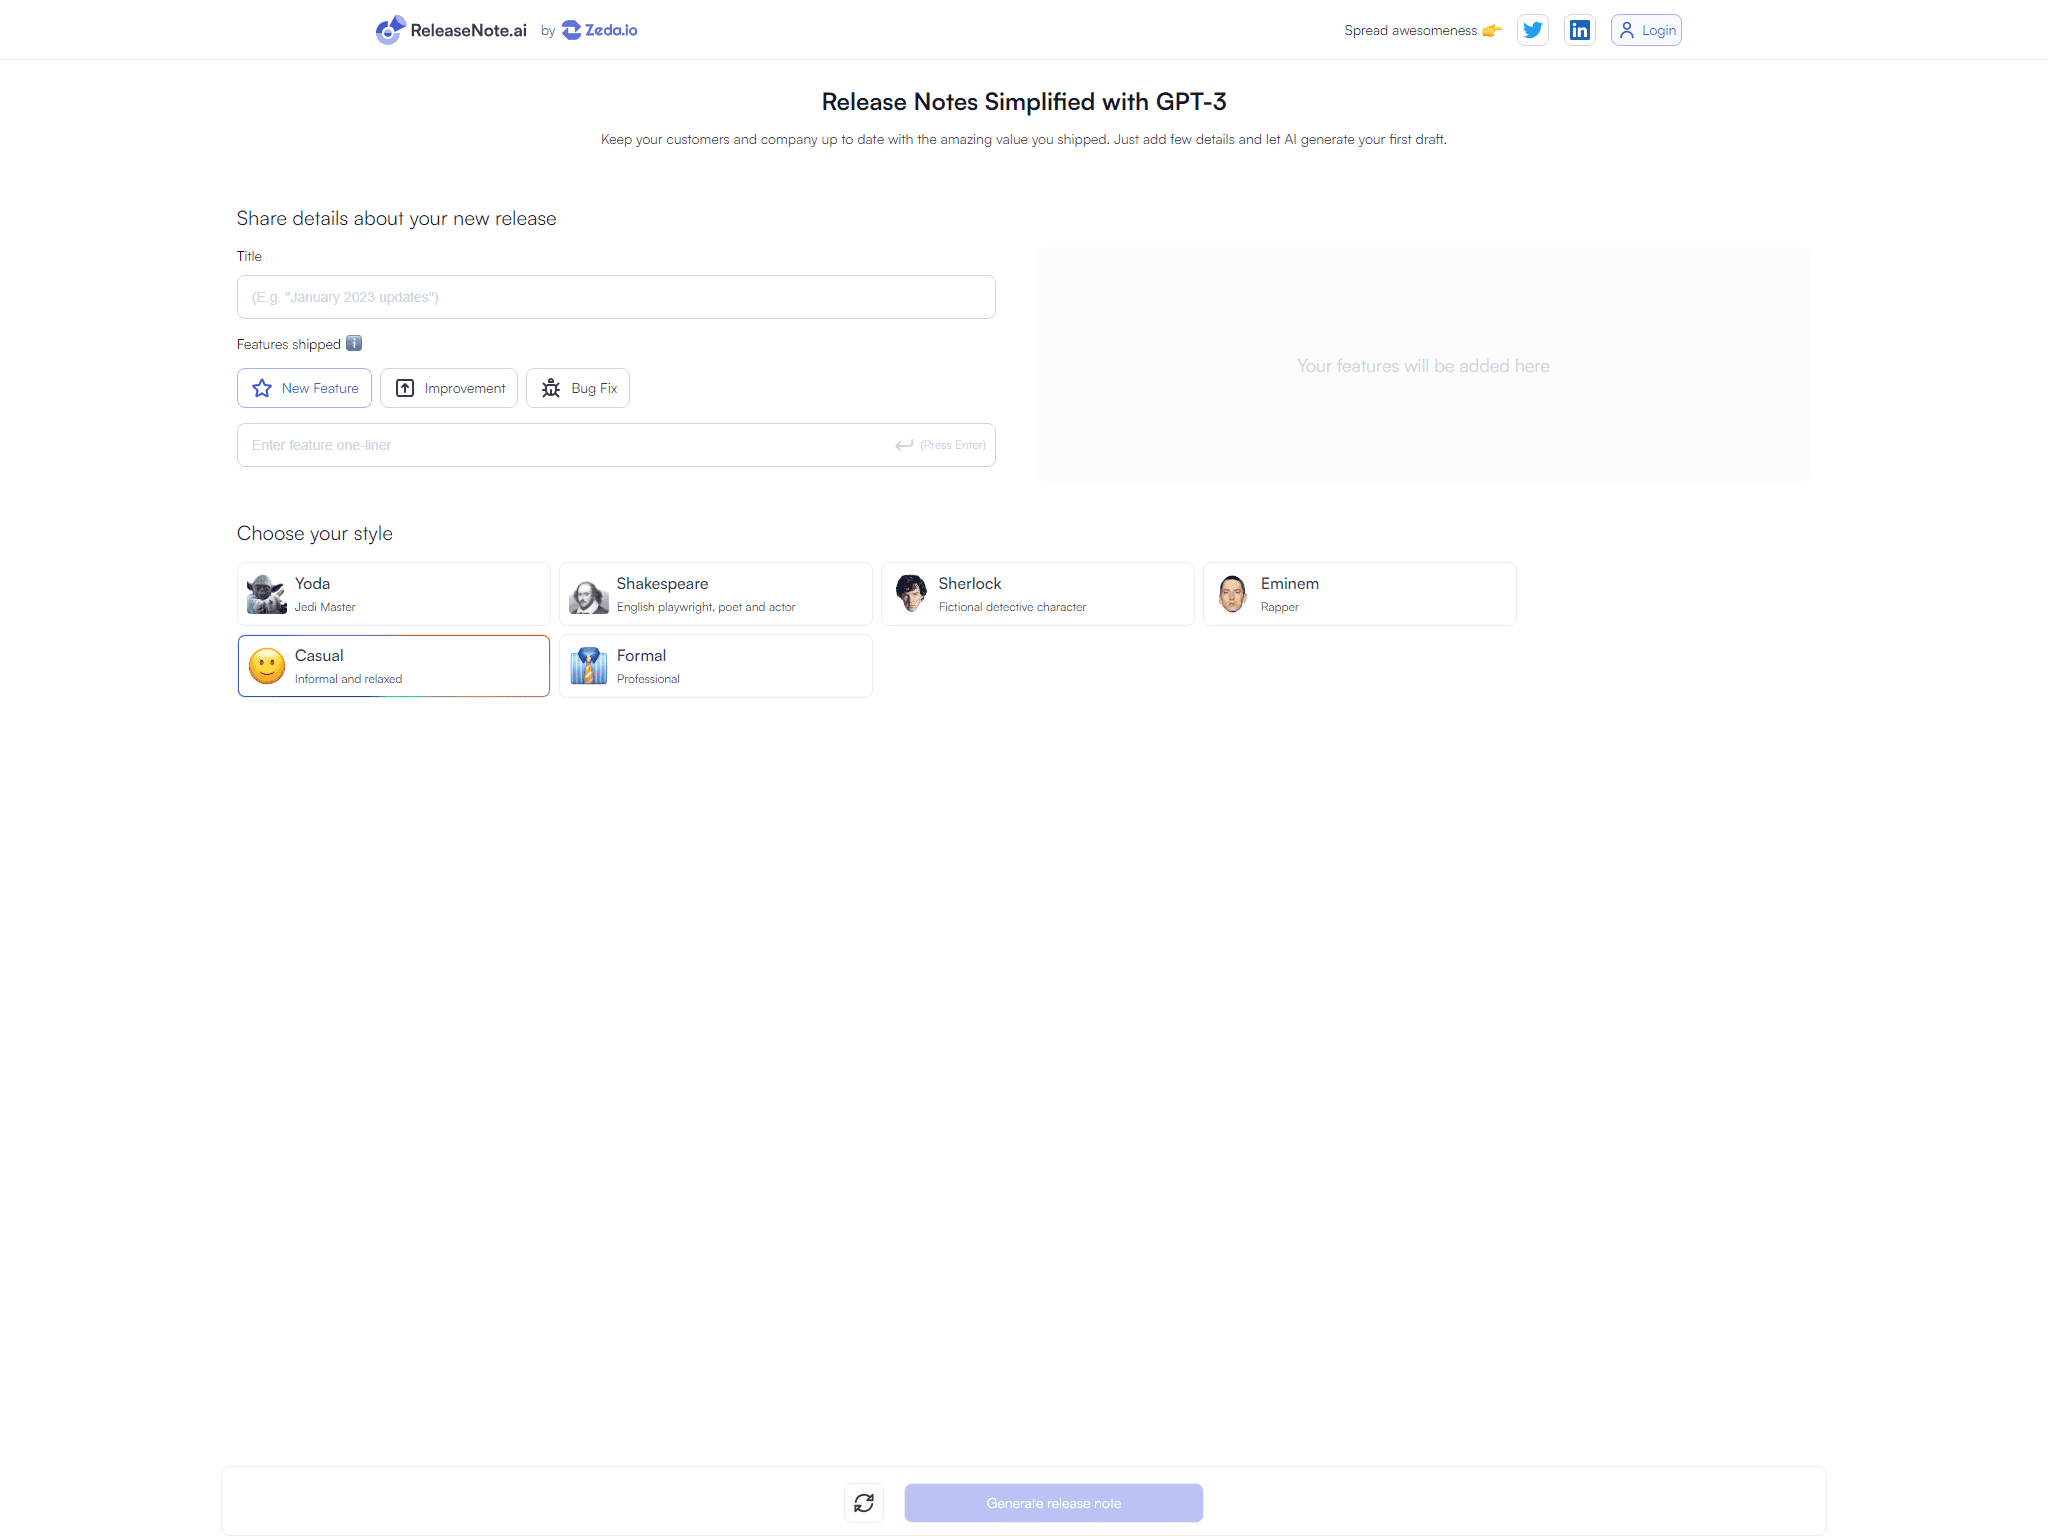Choose the Shakespeare style card

716,594
